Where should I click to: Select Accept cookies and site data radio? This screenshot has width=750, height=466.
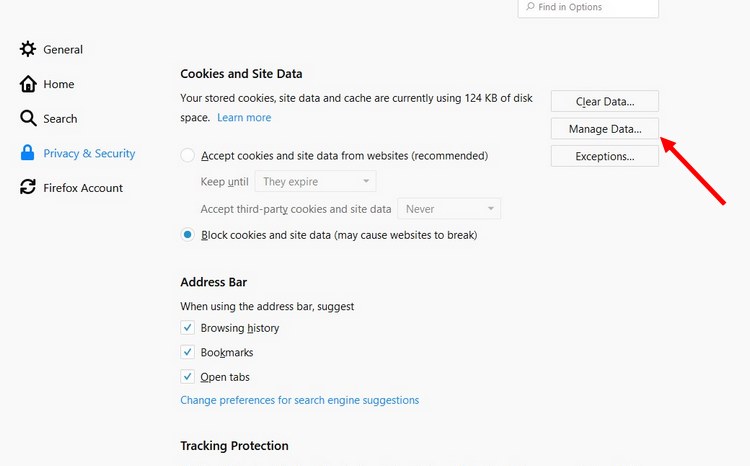tap(187, 156)
